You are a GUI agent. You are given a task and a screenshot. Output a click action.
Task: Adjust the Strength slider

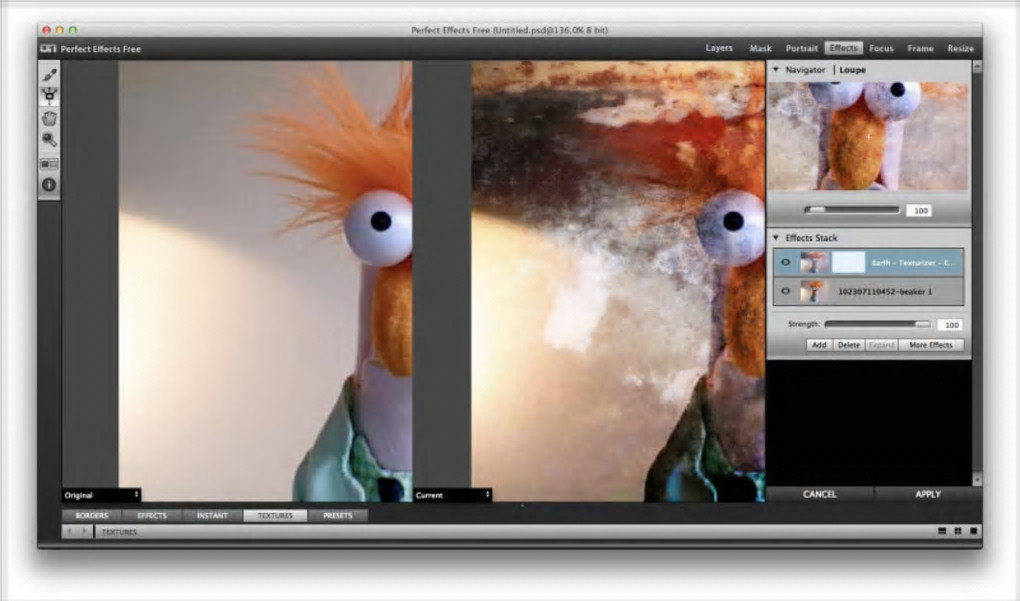click(x=878, y=324)
